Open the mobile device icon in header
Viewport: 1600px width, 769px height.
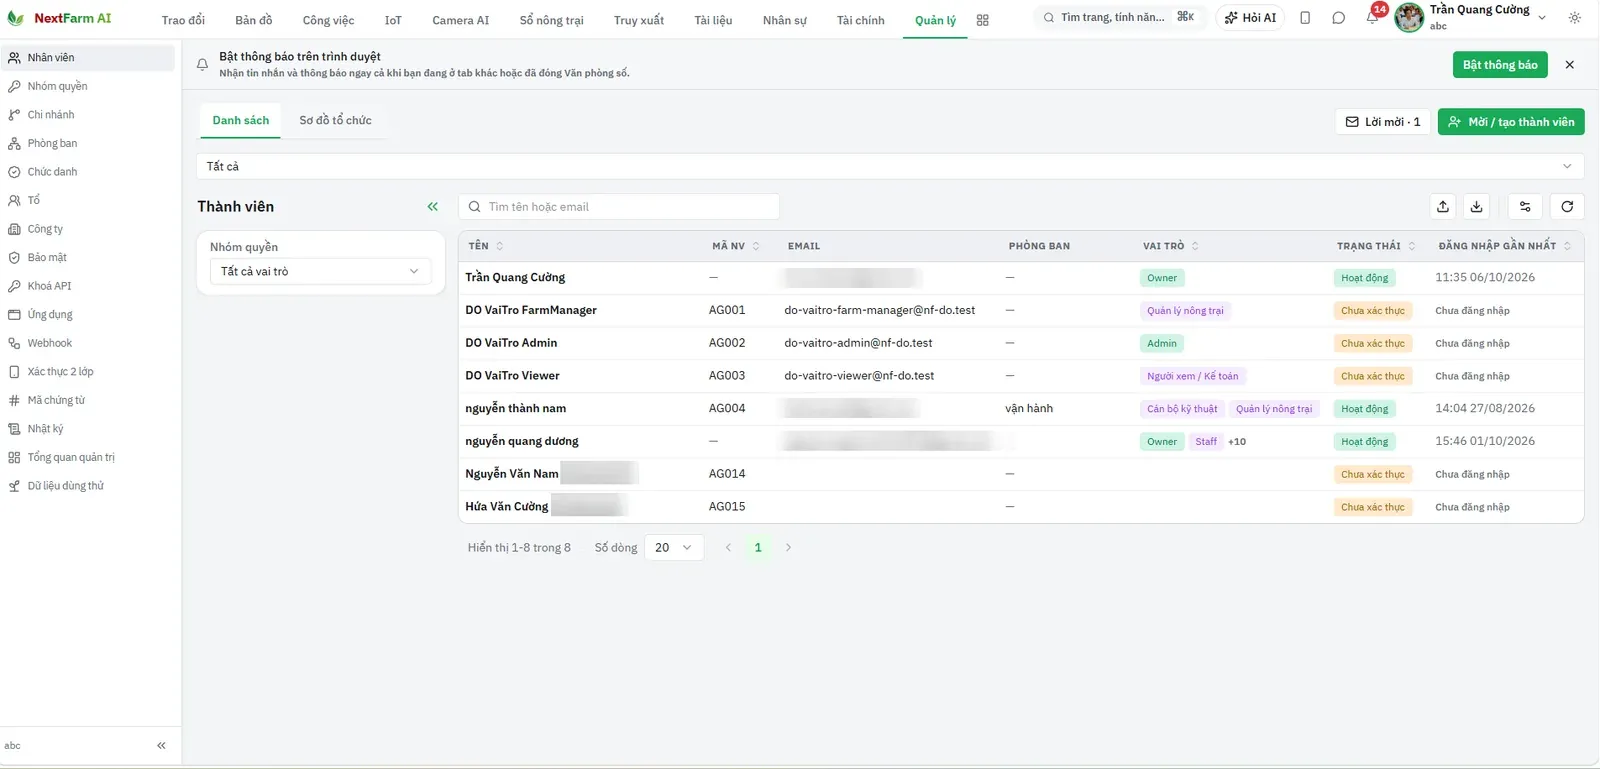(1305, 18)
